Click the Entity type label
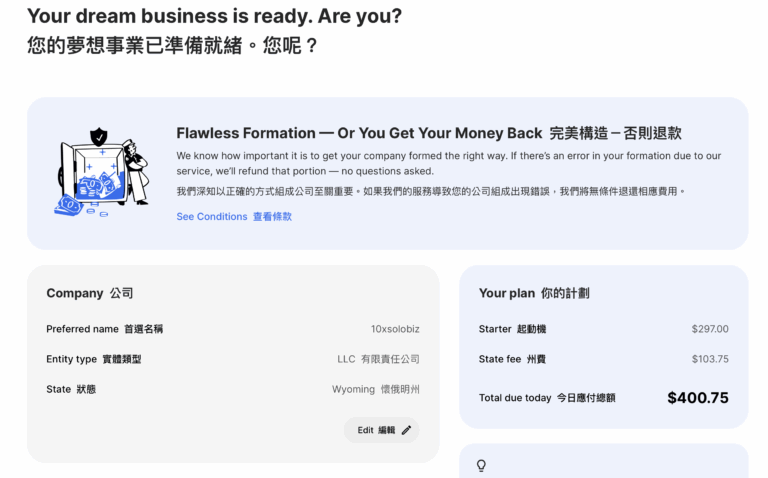The width and height of the screenshot is (768, 478). (x=93, y=359)
